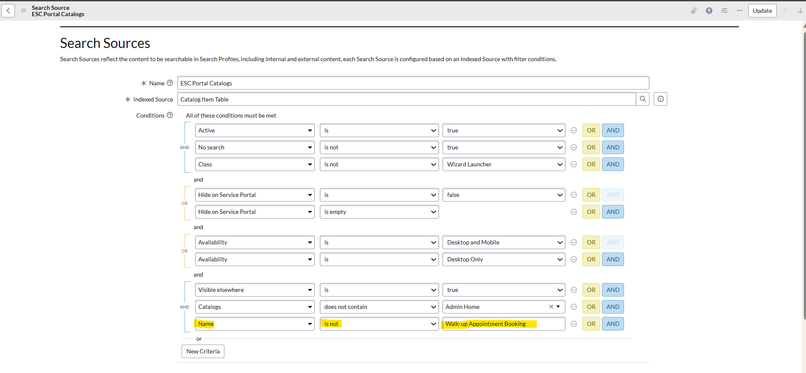Open the Catalogs field dropdown
Viewport: 806px width, 373px height.
(x=255, y=307)
